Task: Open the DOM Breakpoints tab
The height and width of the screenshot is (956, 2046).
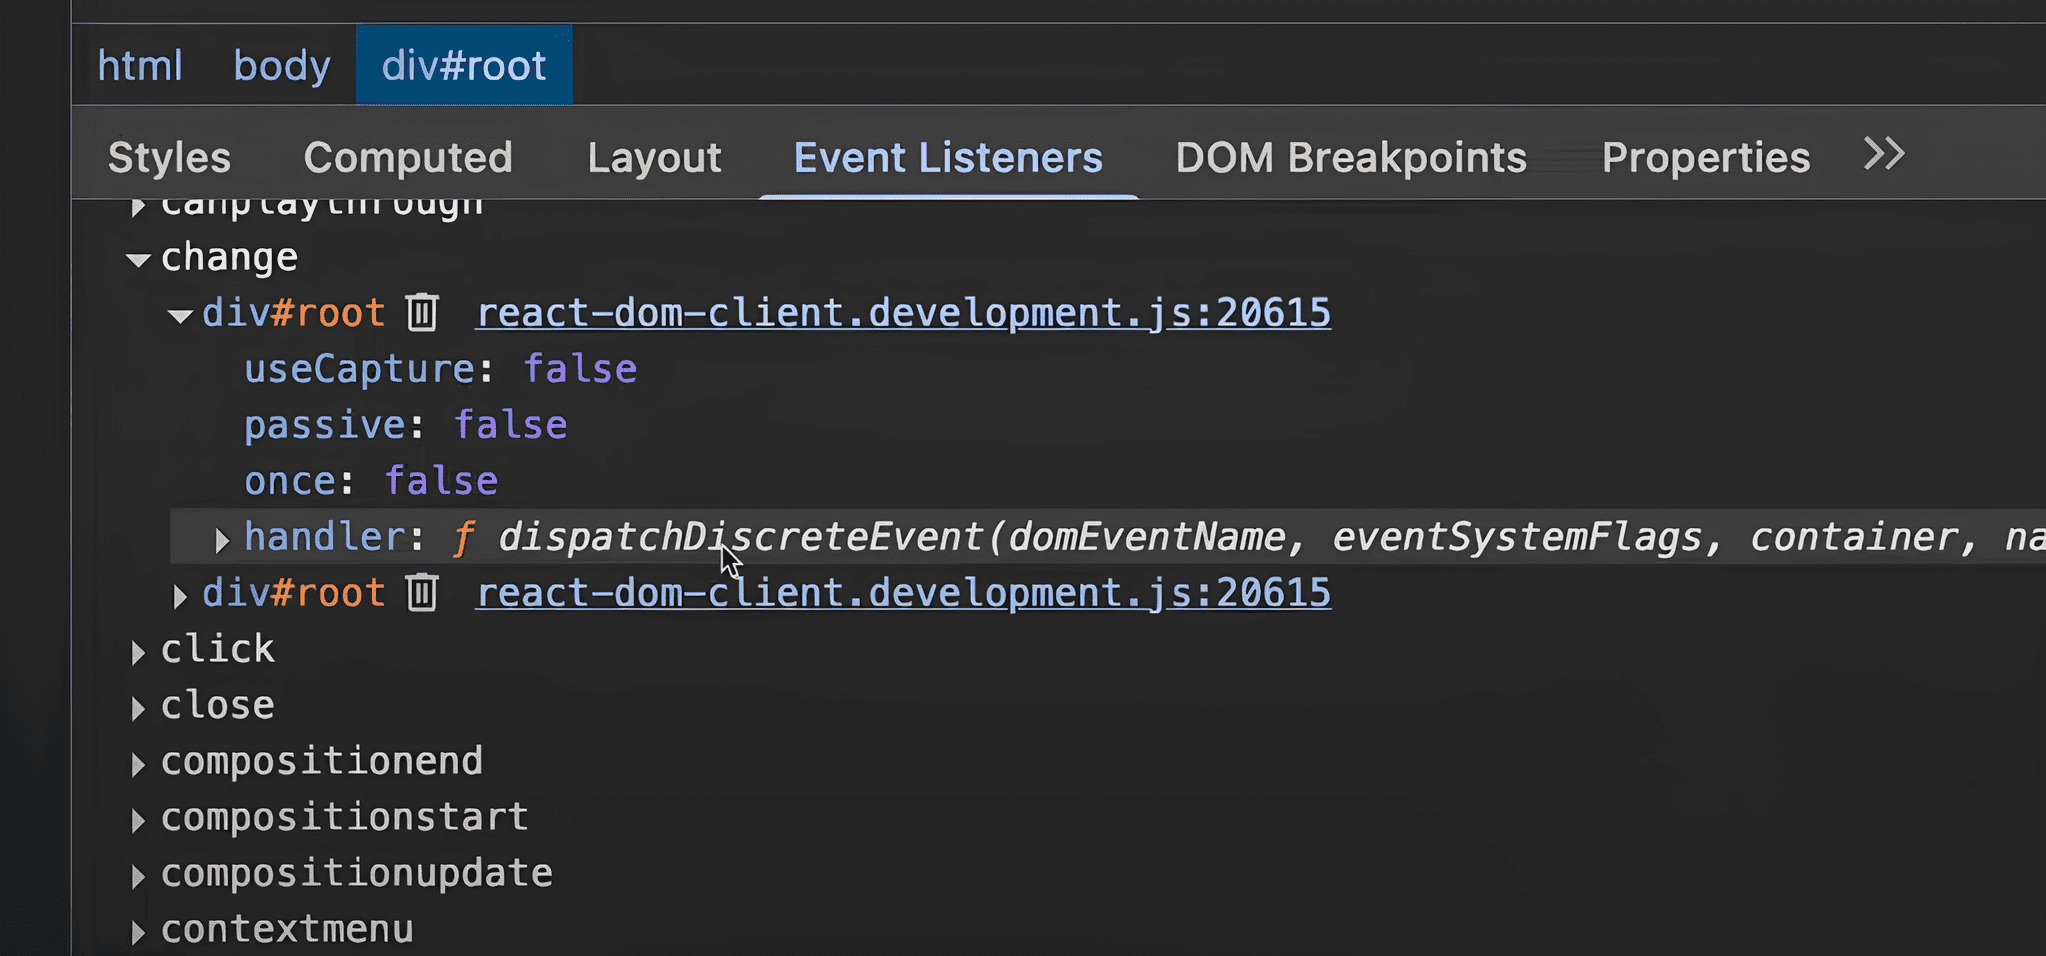Action: coord(1351,157)
